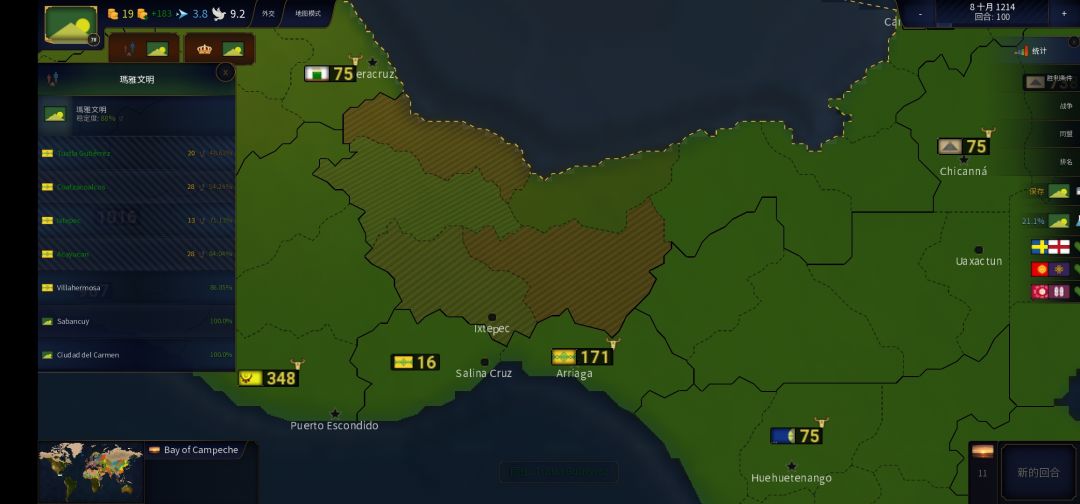Open the 外交 diplomacy tab
This screenshot has height=504, width=1080.
[x=268, y=14]
